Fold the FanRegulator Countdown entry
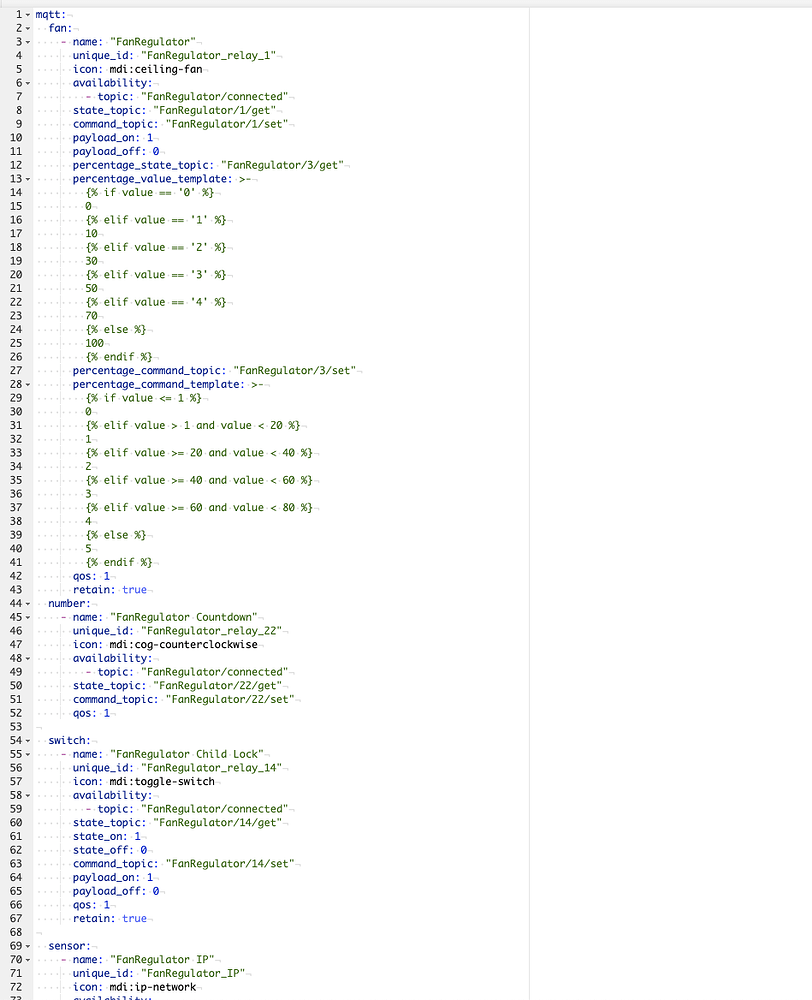 [28, 617]
